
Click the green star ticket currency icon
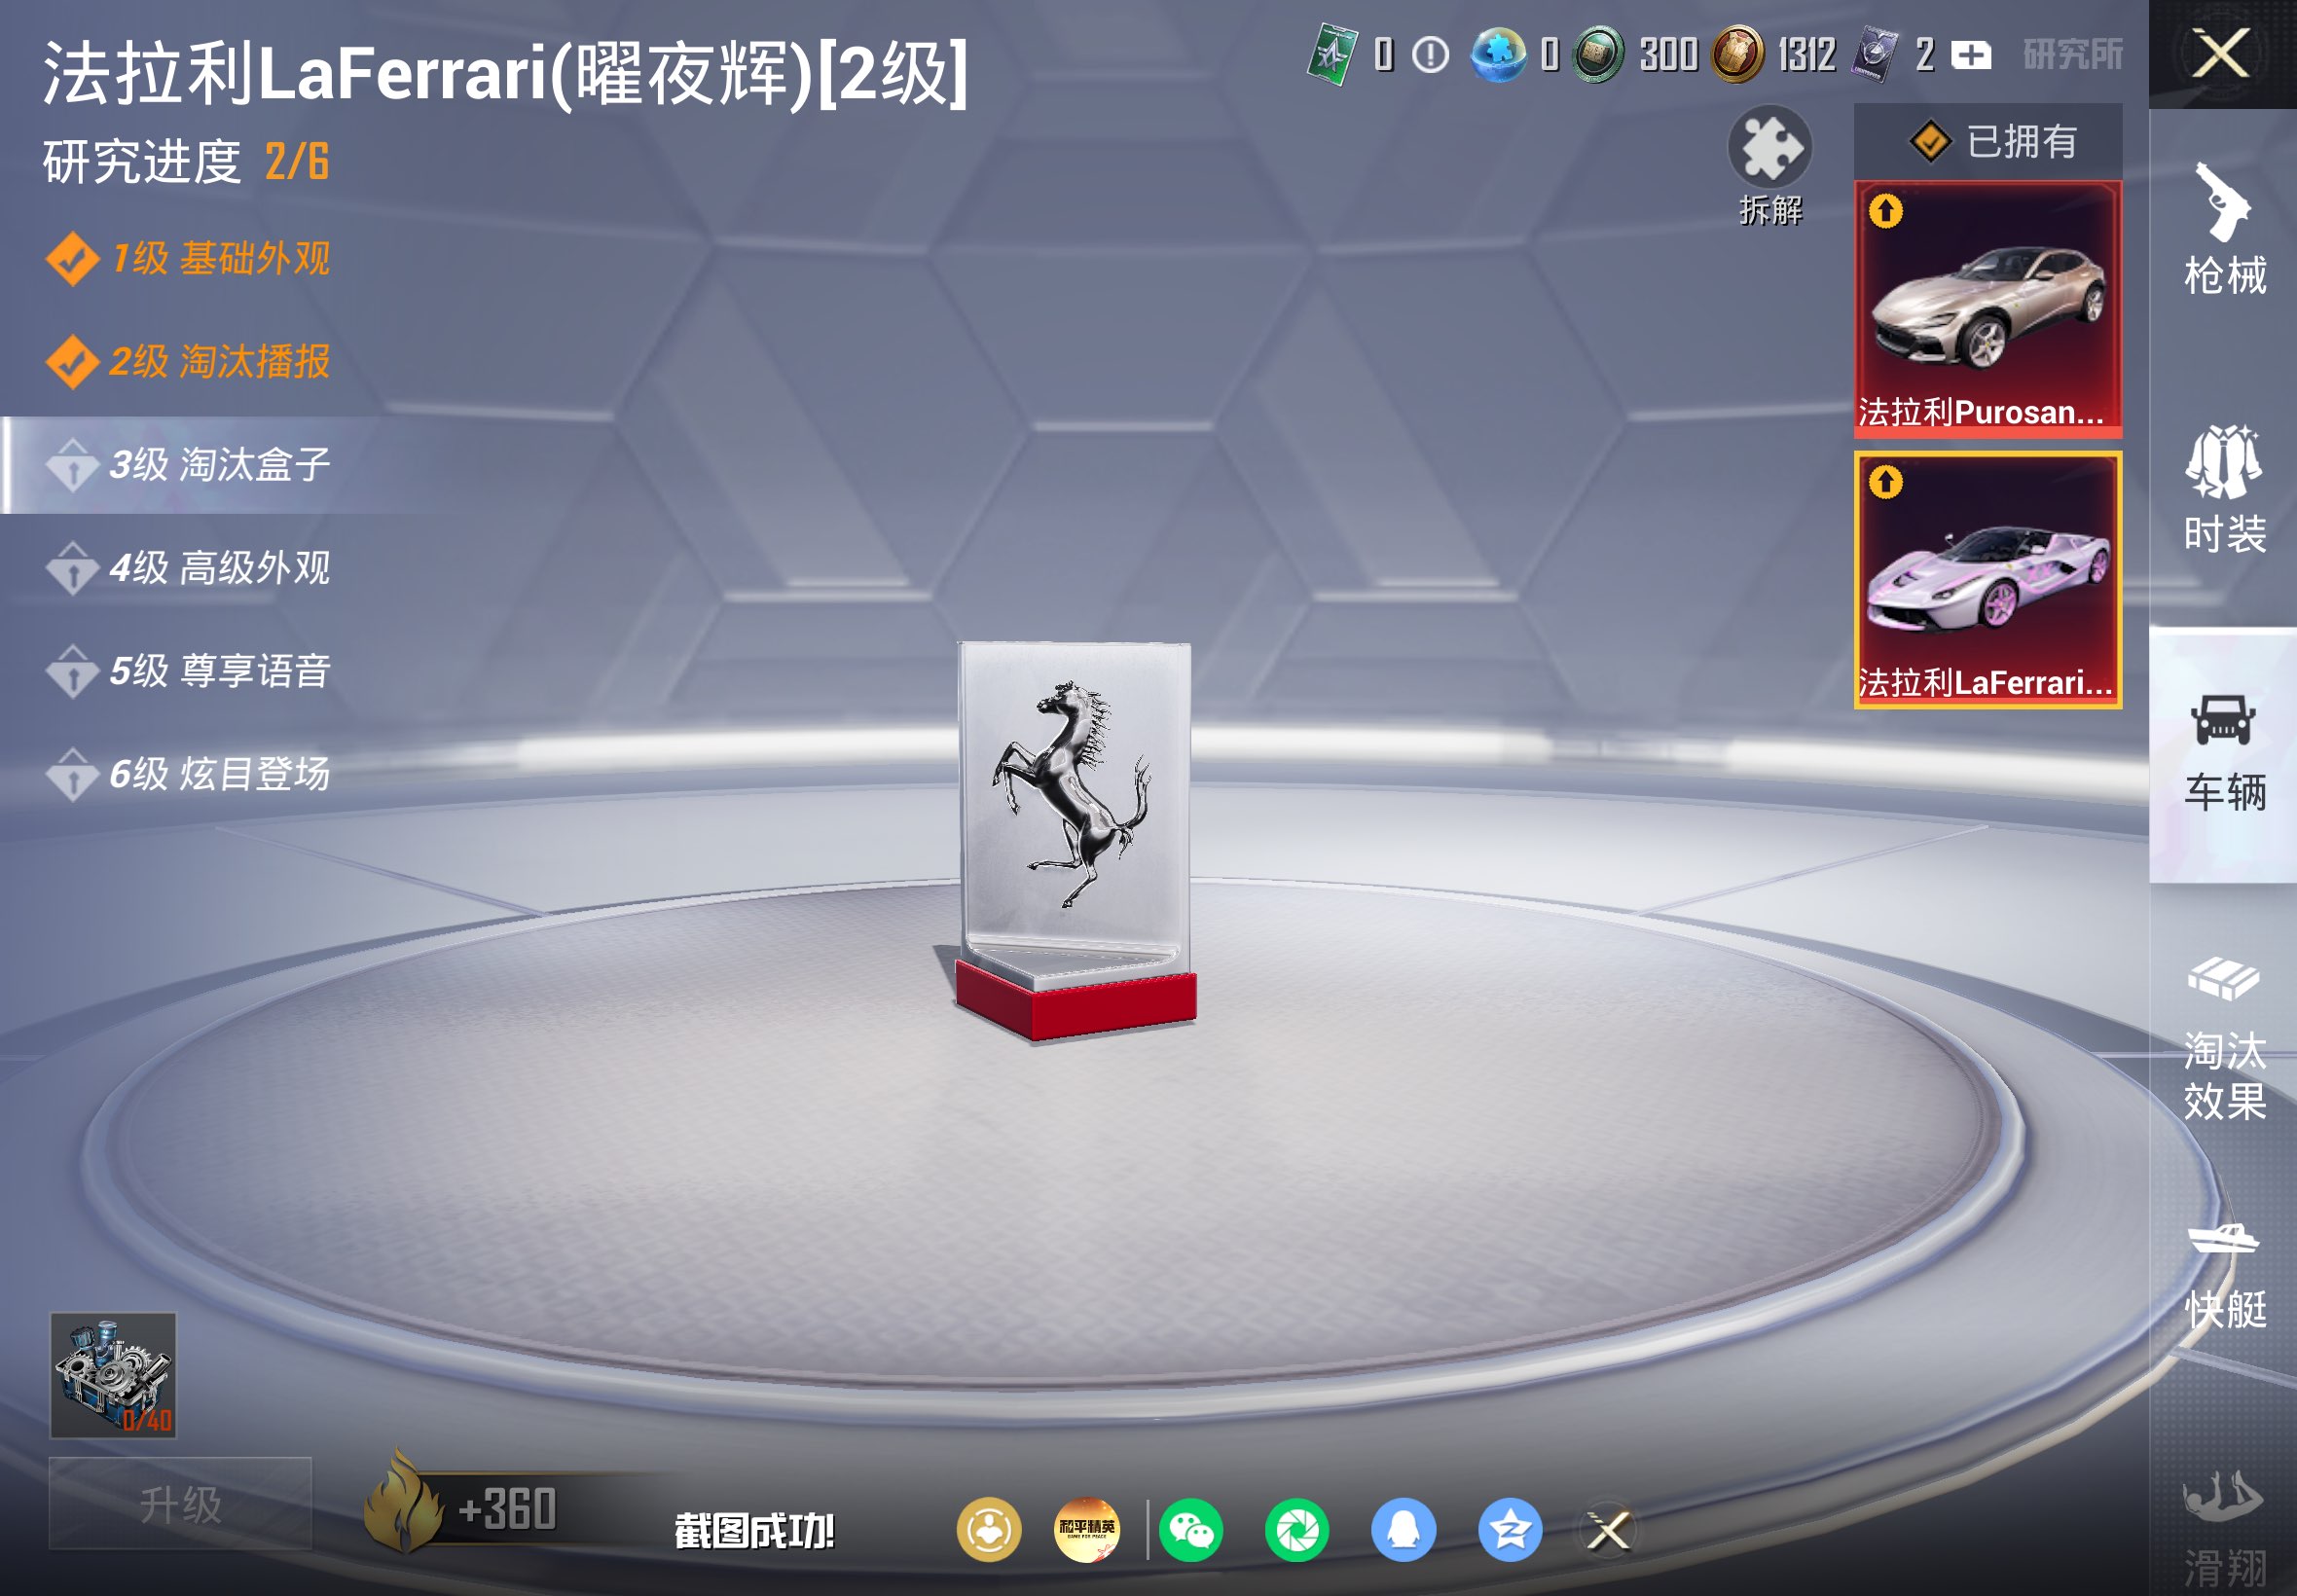[x=1332, y=54]
